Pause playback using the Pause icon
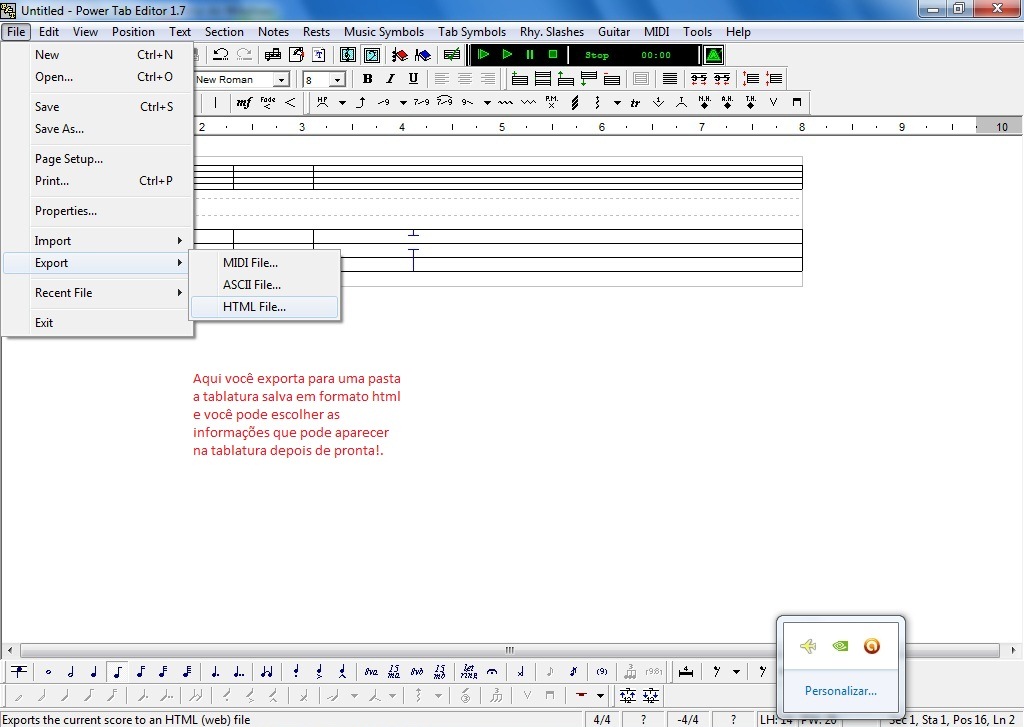The width and height of the screenshot is (1024, 727). point(528,55)
